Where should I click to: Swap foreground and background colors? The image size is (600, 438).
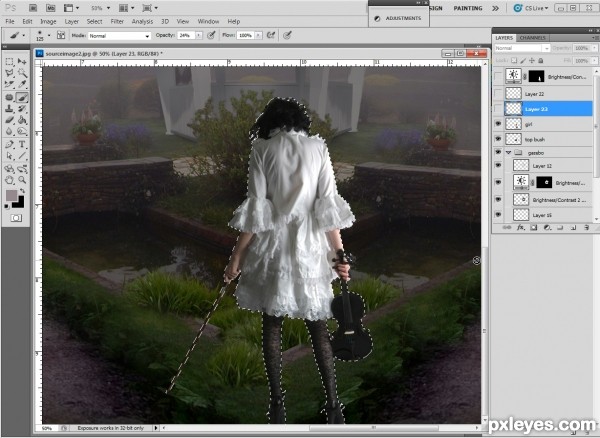(x=23, y=191)
